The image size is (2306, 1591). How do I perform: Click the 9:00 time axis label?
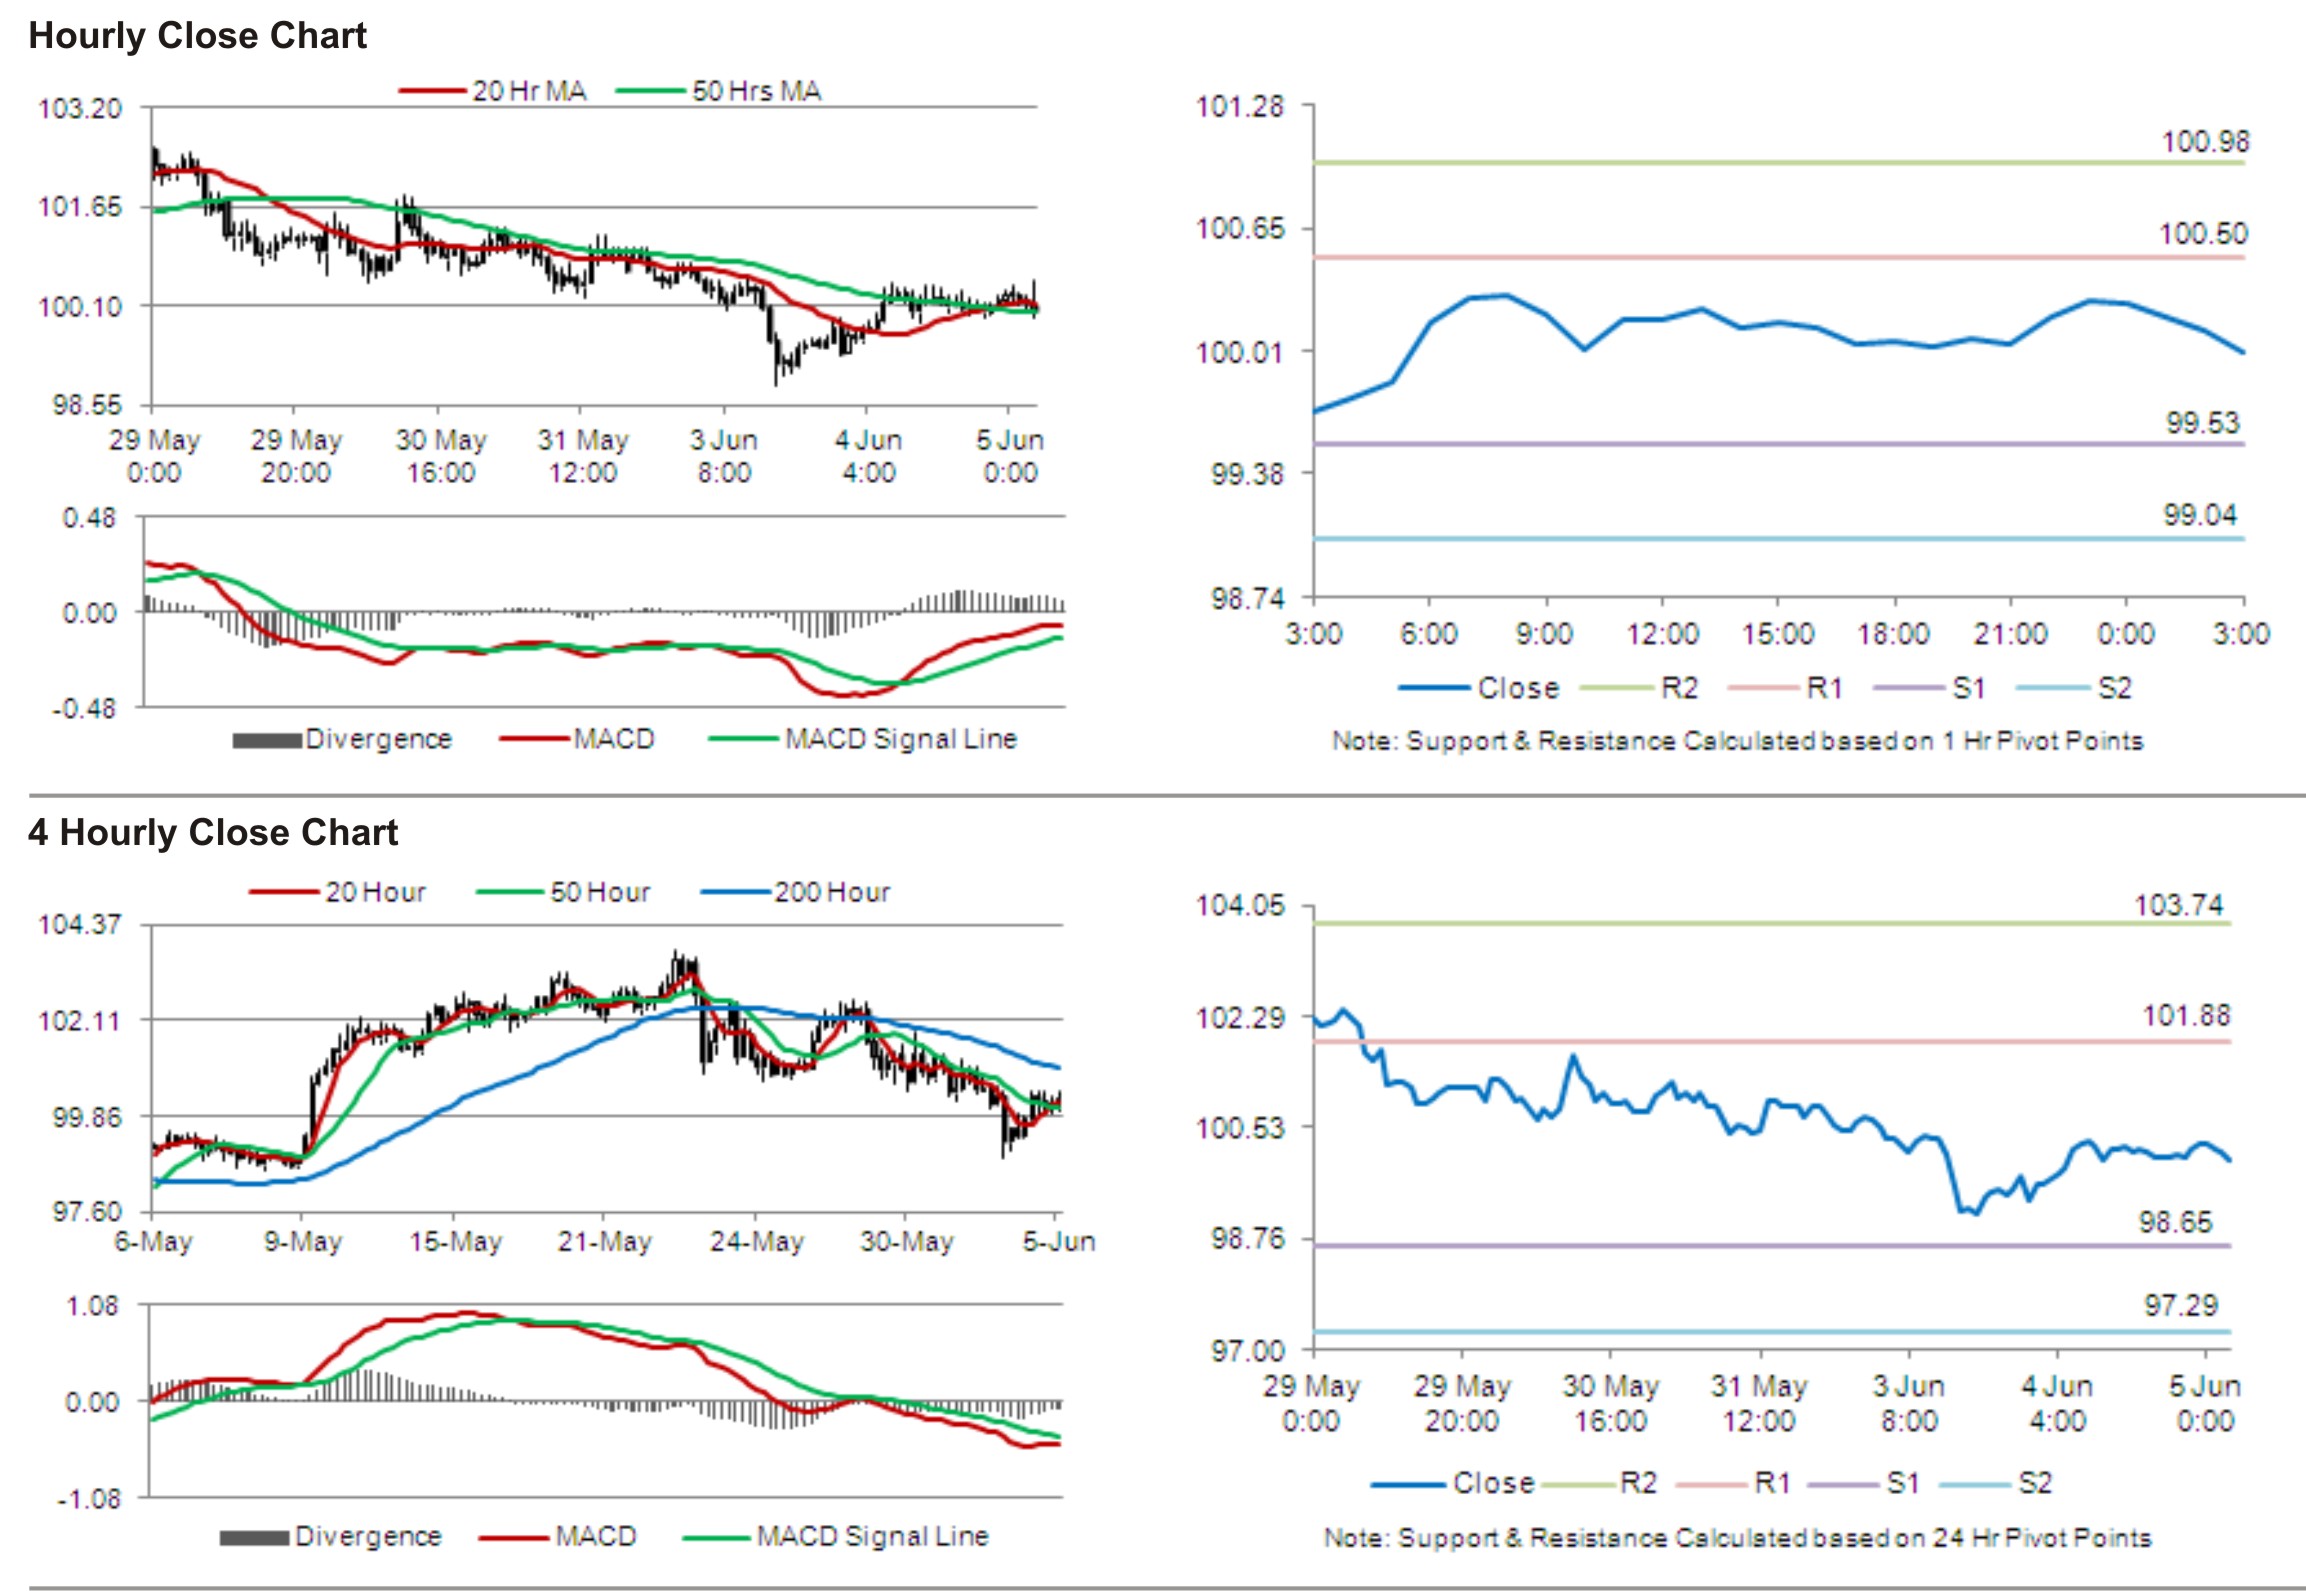click(1544, 634)
